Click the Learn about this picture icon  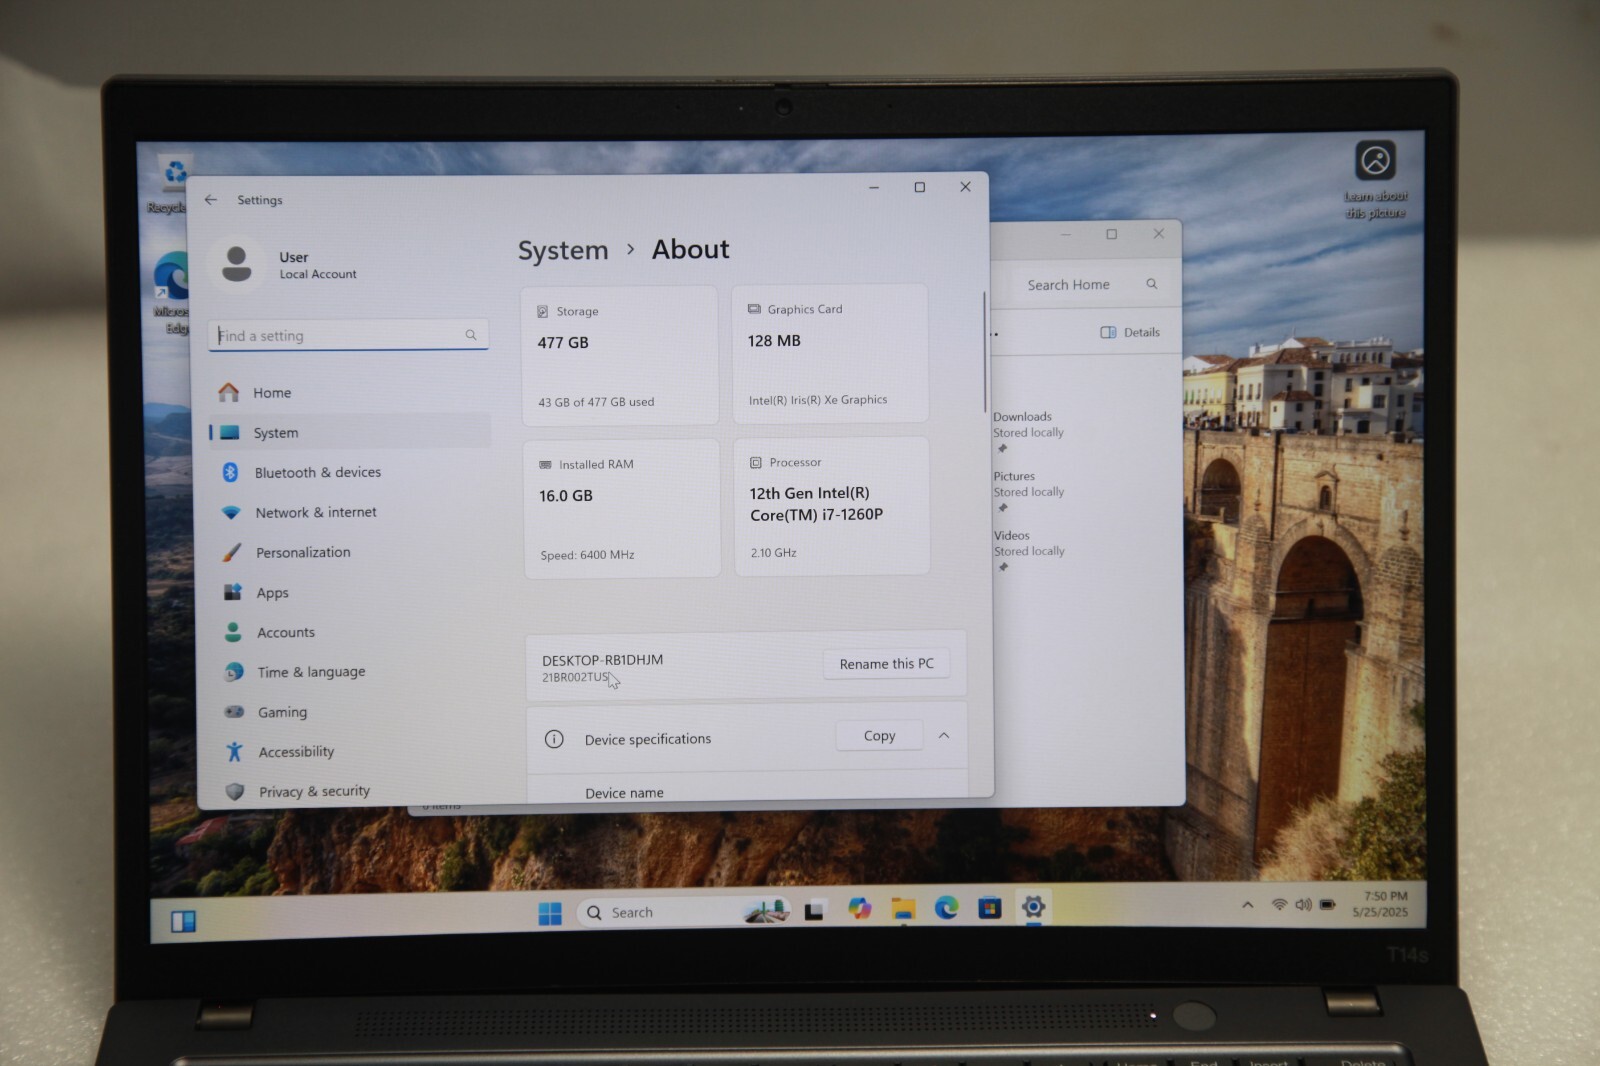(1376, 180)
